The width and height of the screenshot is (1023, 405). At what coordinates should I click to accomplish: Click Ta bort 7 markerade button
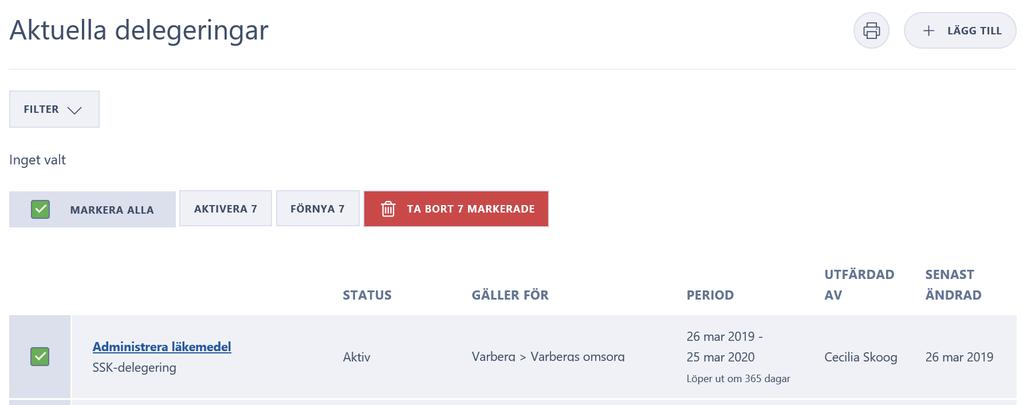point(456,209)
